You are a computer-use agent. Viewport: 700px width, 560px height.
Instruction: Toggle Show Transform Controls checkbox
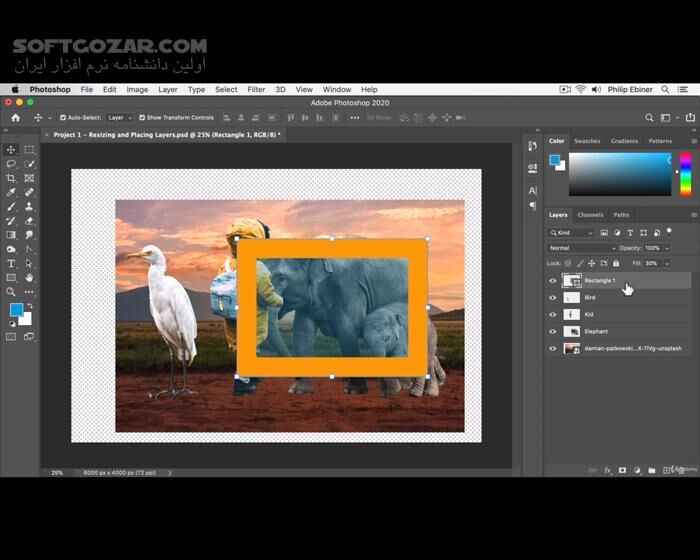click(142, 118)
